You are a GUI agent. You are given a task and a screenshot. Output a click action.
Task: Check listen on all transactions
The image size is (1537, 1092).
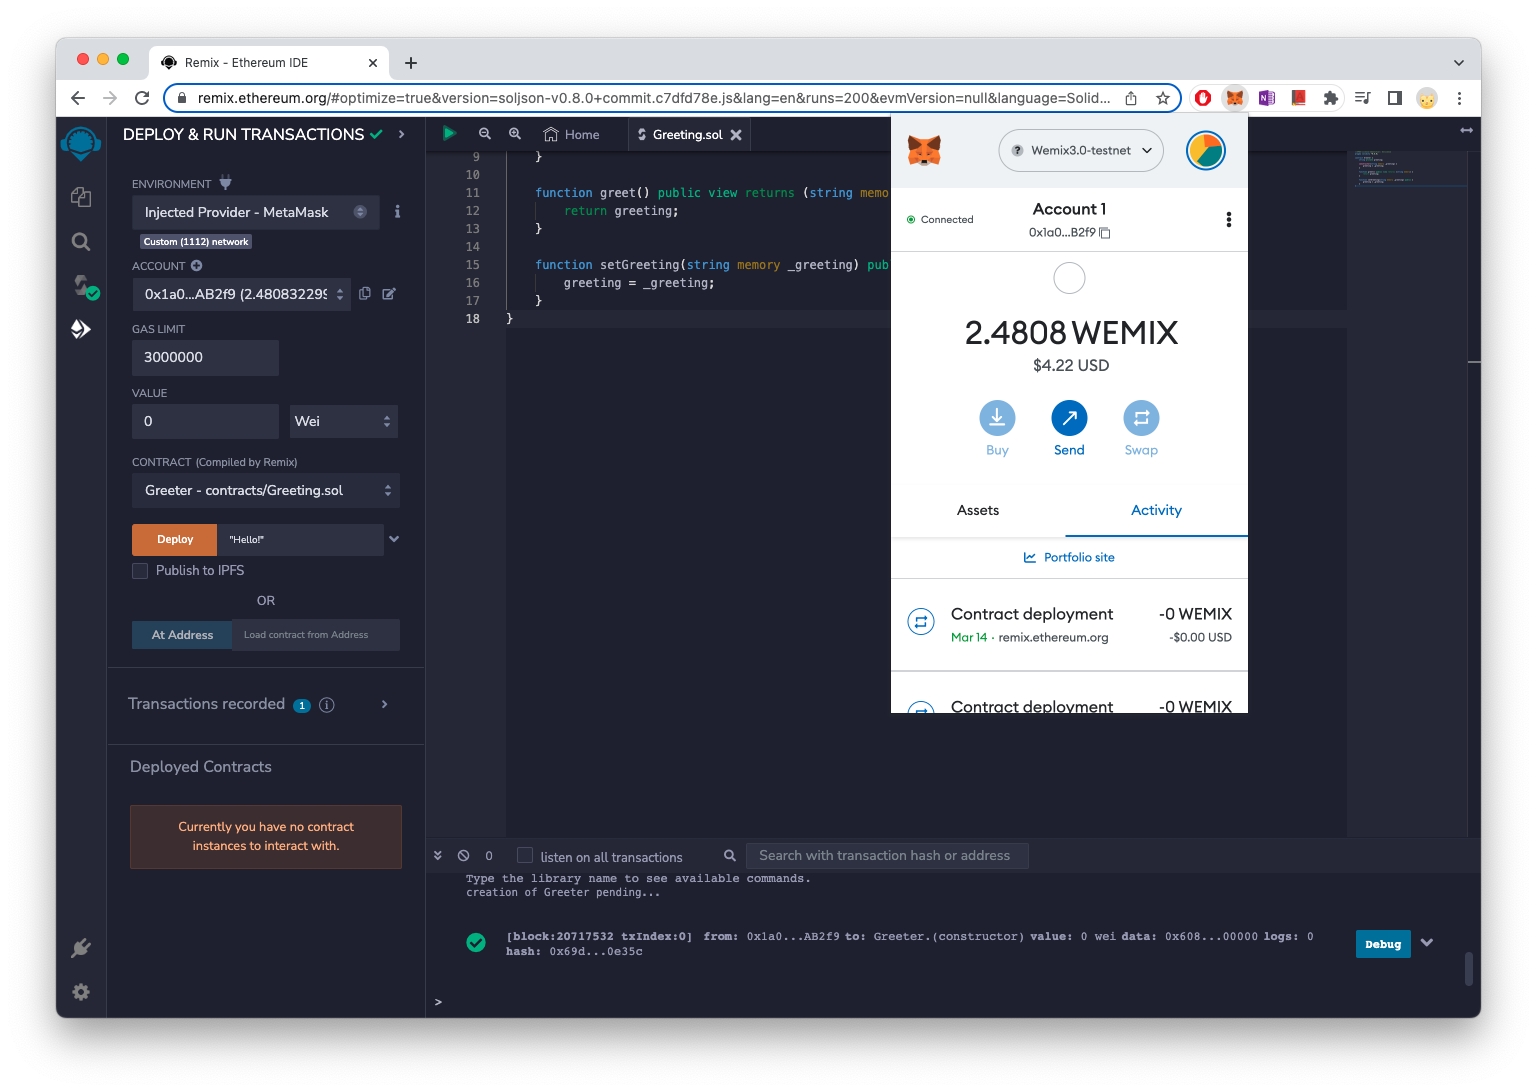point(525,856)
